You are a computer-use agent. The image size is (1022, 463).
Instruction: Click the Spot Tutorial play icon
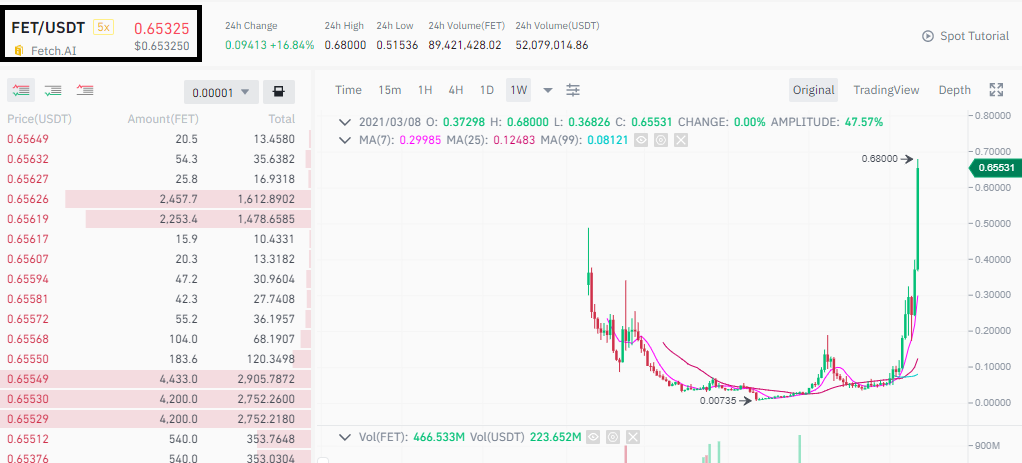[928, 36]
